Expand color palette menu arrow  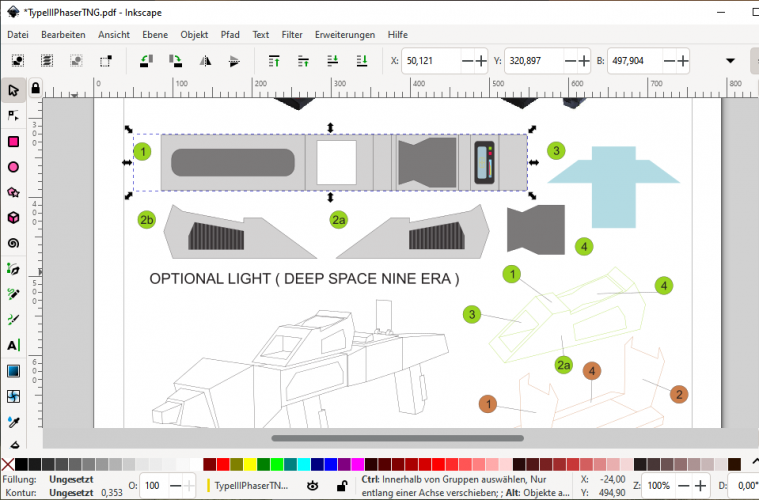coord(755,462)
